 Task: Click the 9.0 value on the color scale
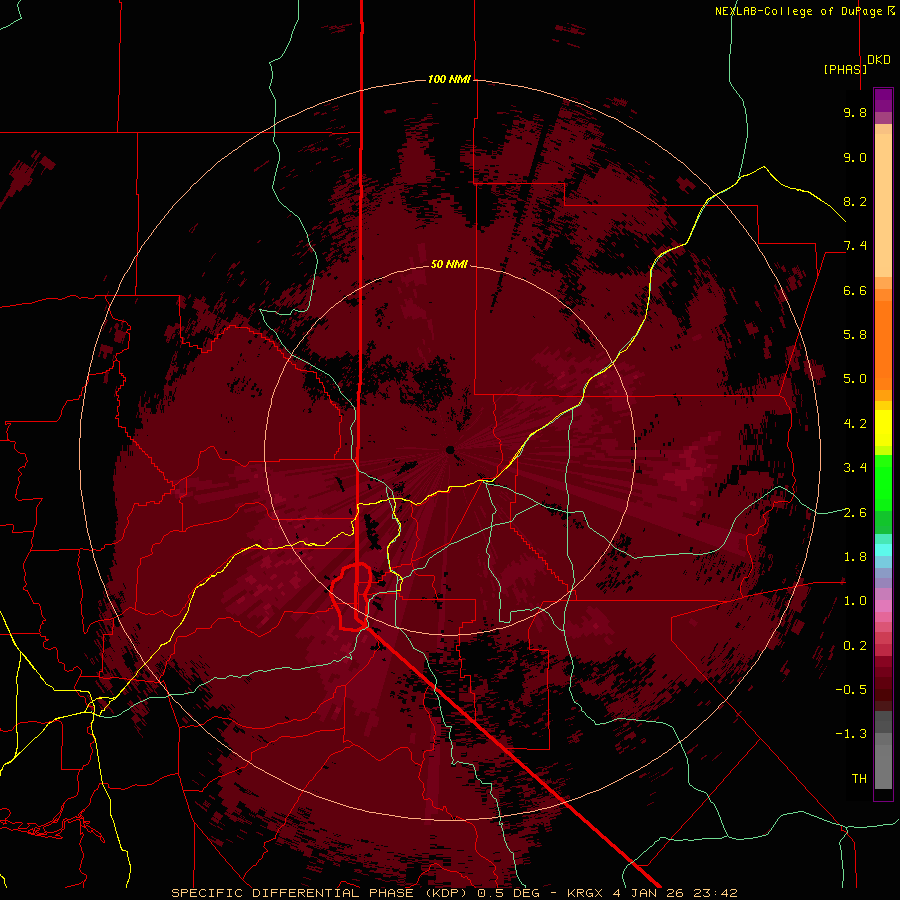855,157
